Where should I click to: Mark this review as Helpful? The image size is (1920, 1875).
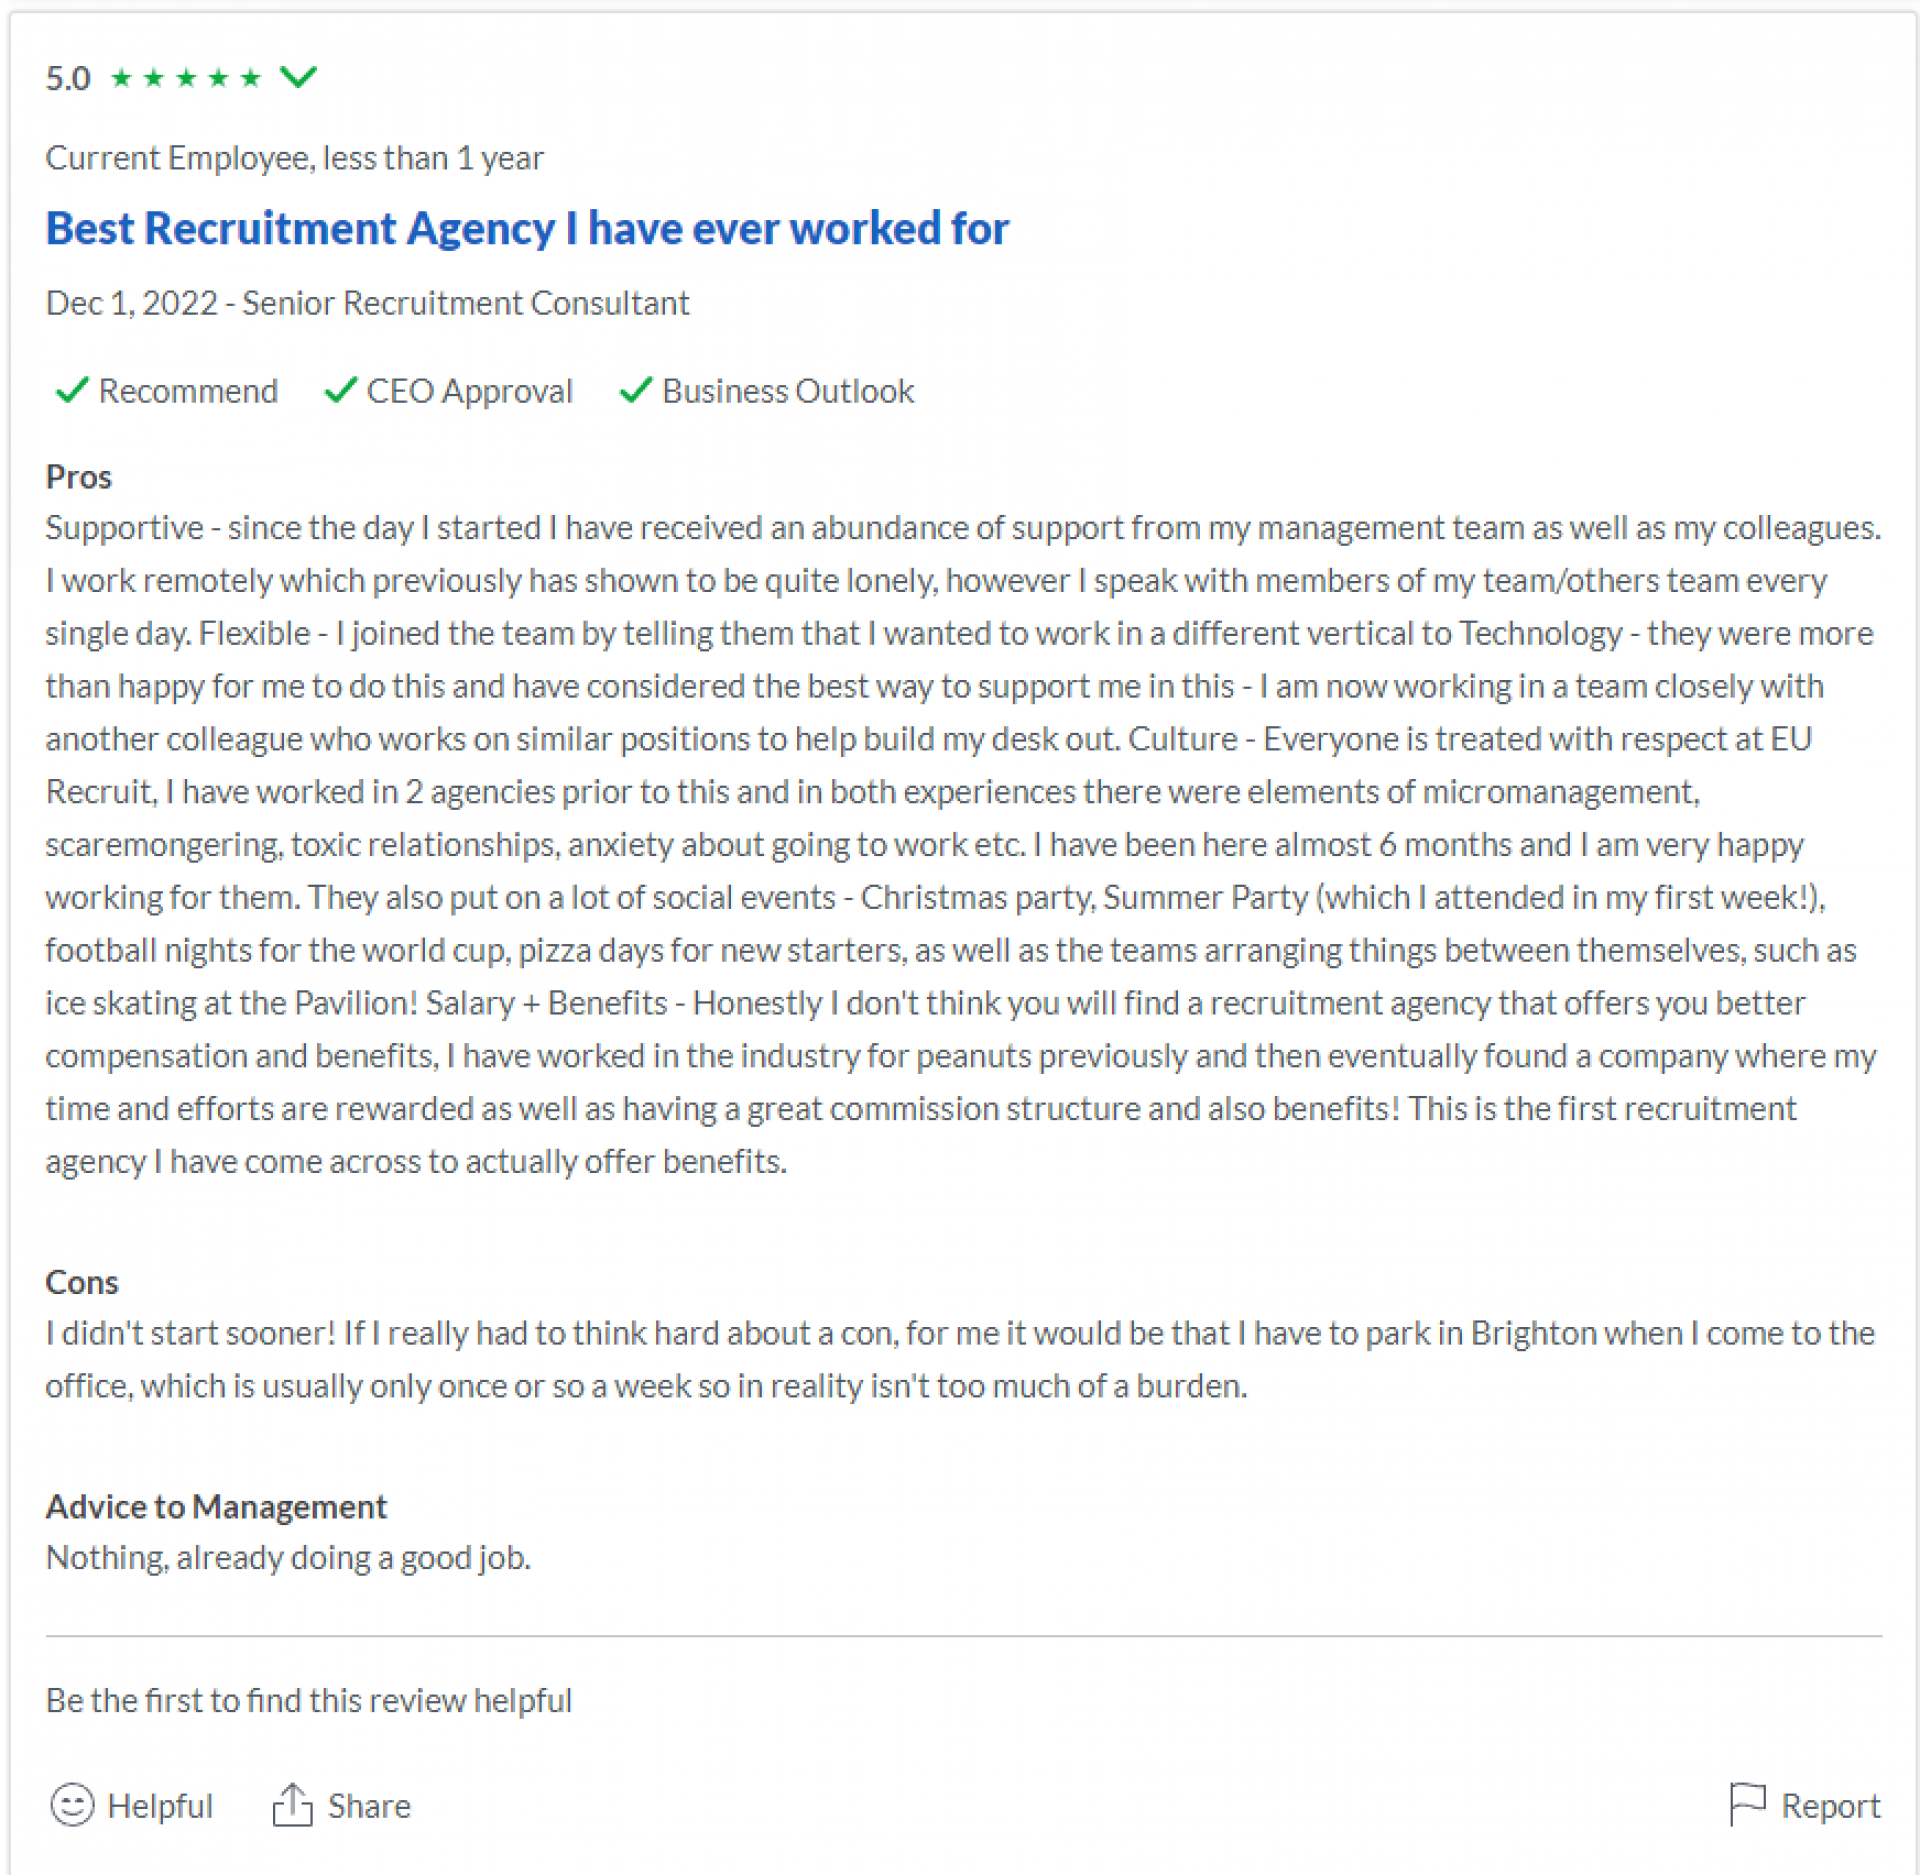pyautogui.click(x=160, y=1805)
